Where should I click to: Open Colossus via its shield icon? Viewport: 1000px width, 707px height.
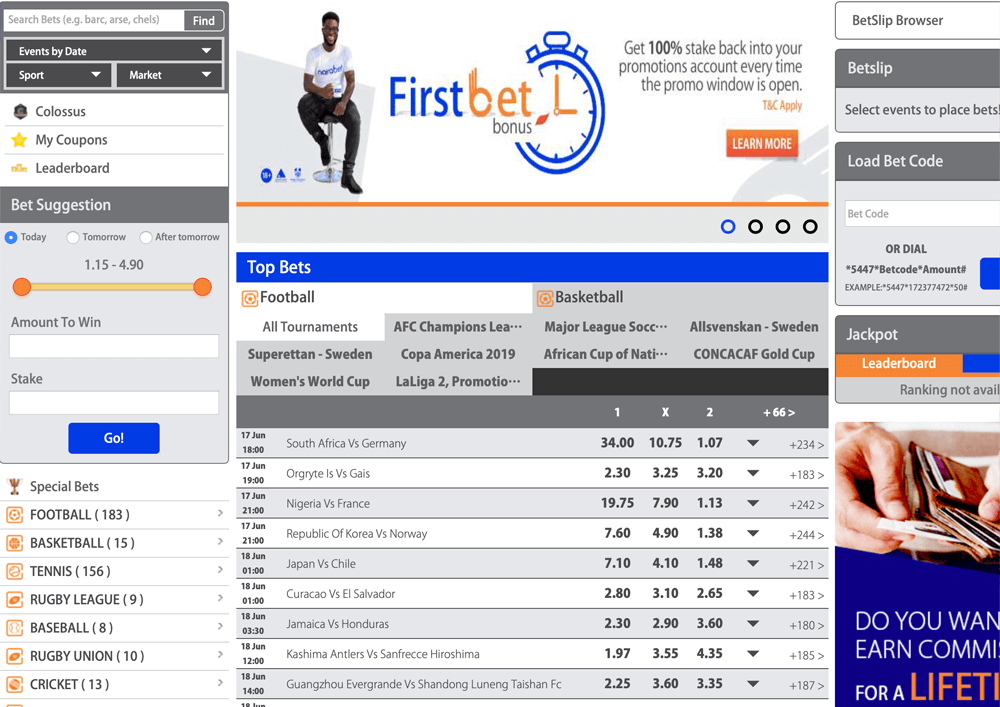point(20,112)
